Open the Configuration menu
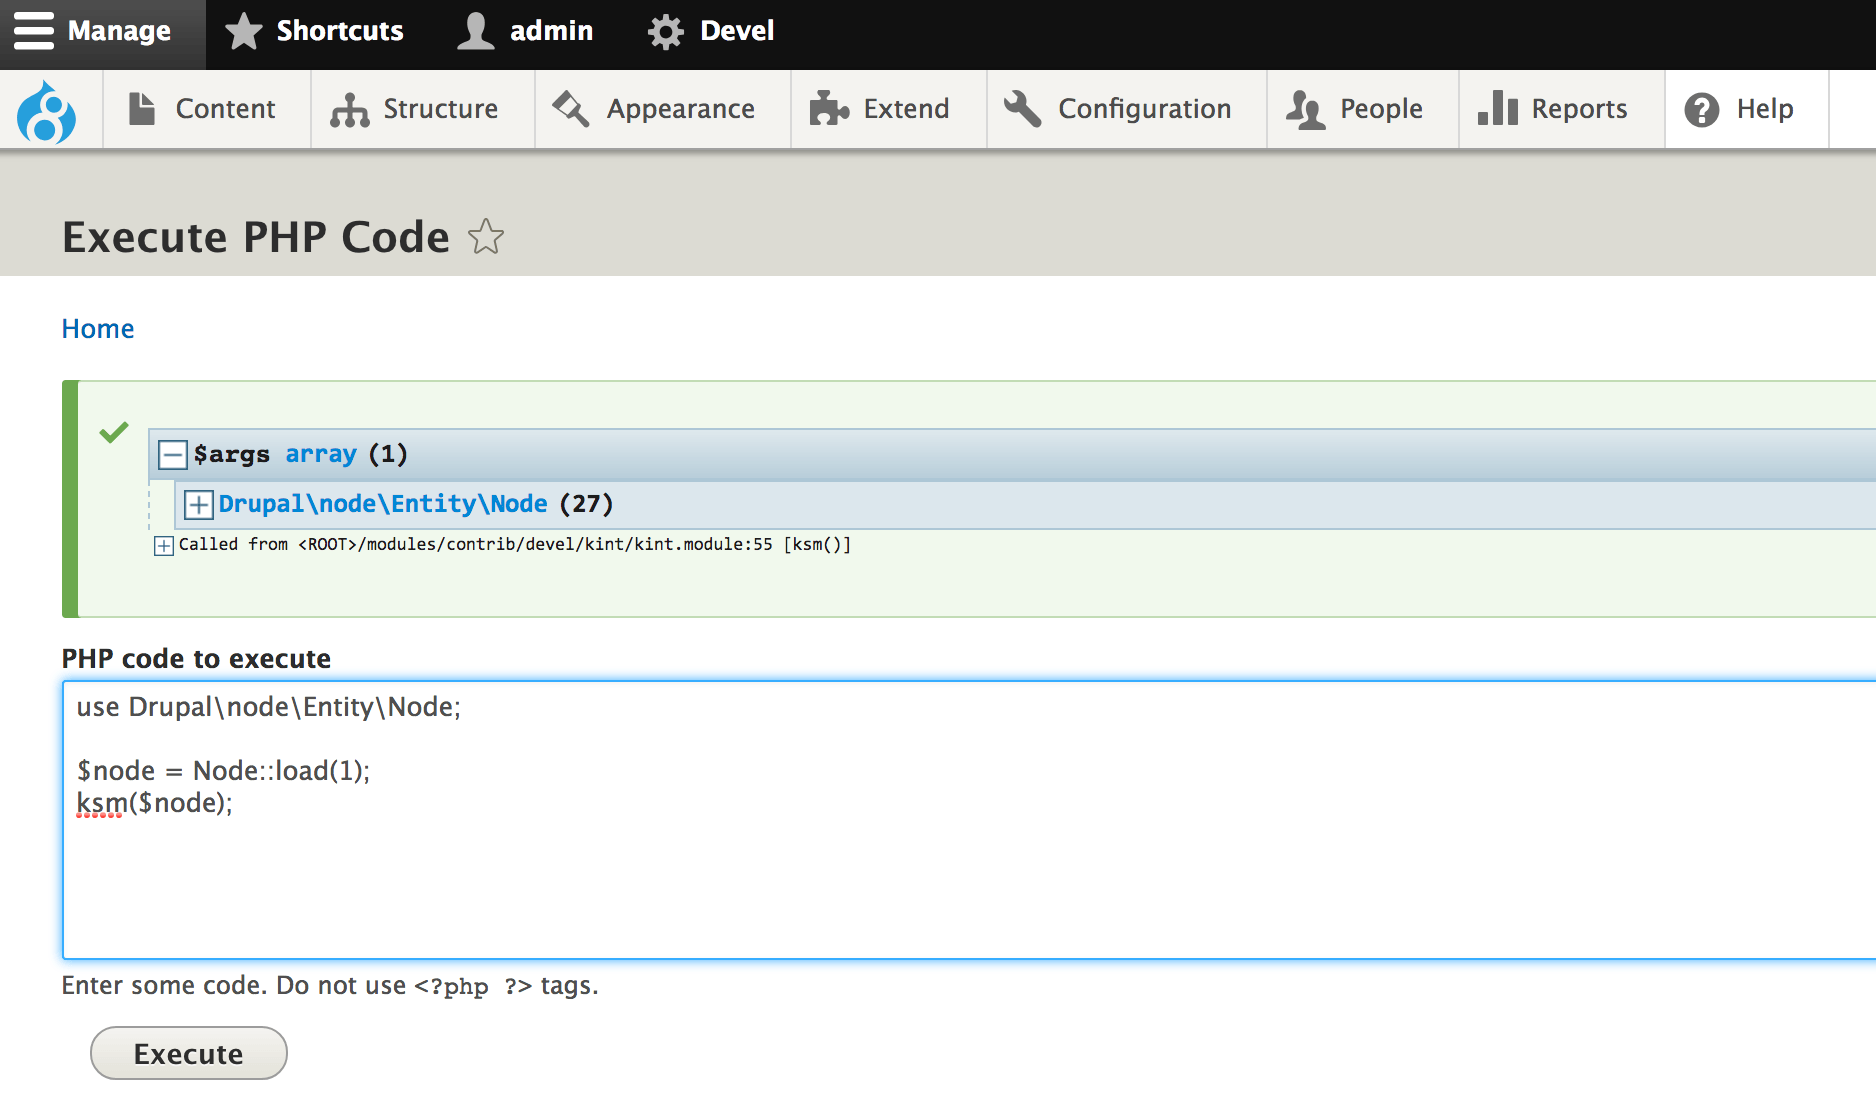1876x1108 pixels. click(1118, 109)
